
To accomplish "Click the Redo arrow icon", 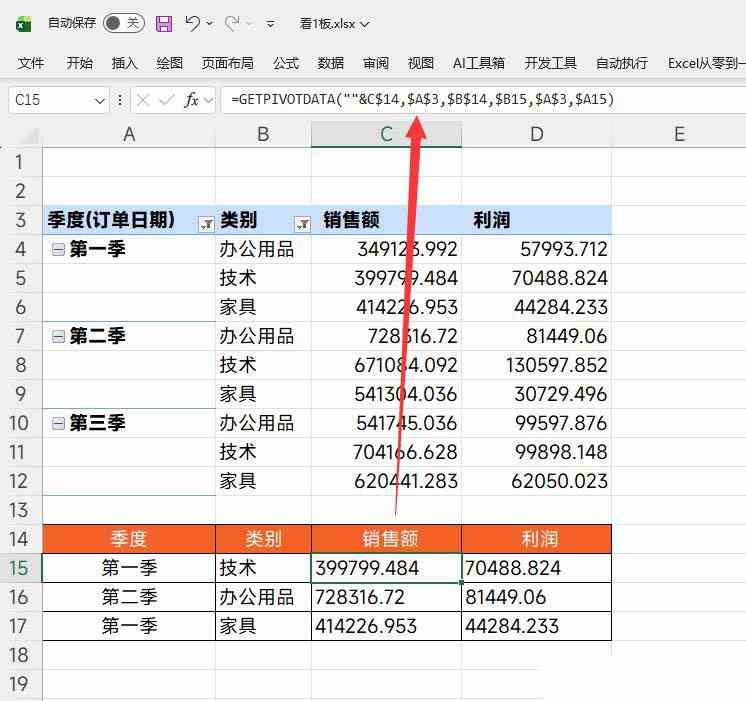I will (232, 23).
